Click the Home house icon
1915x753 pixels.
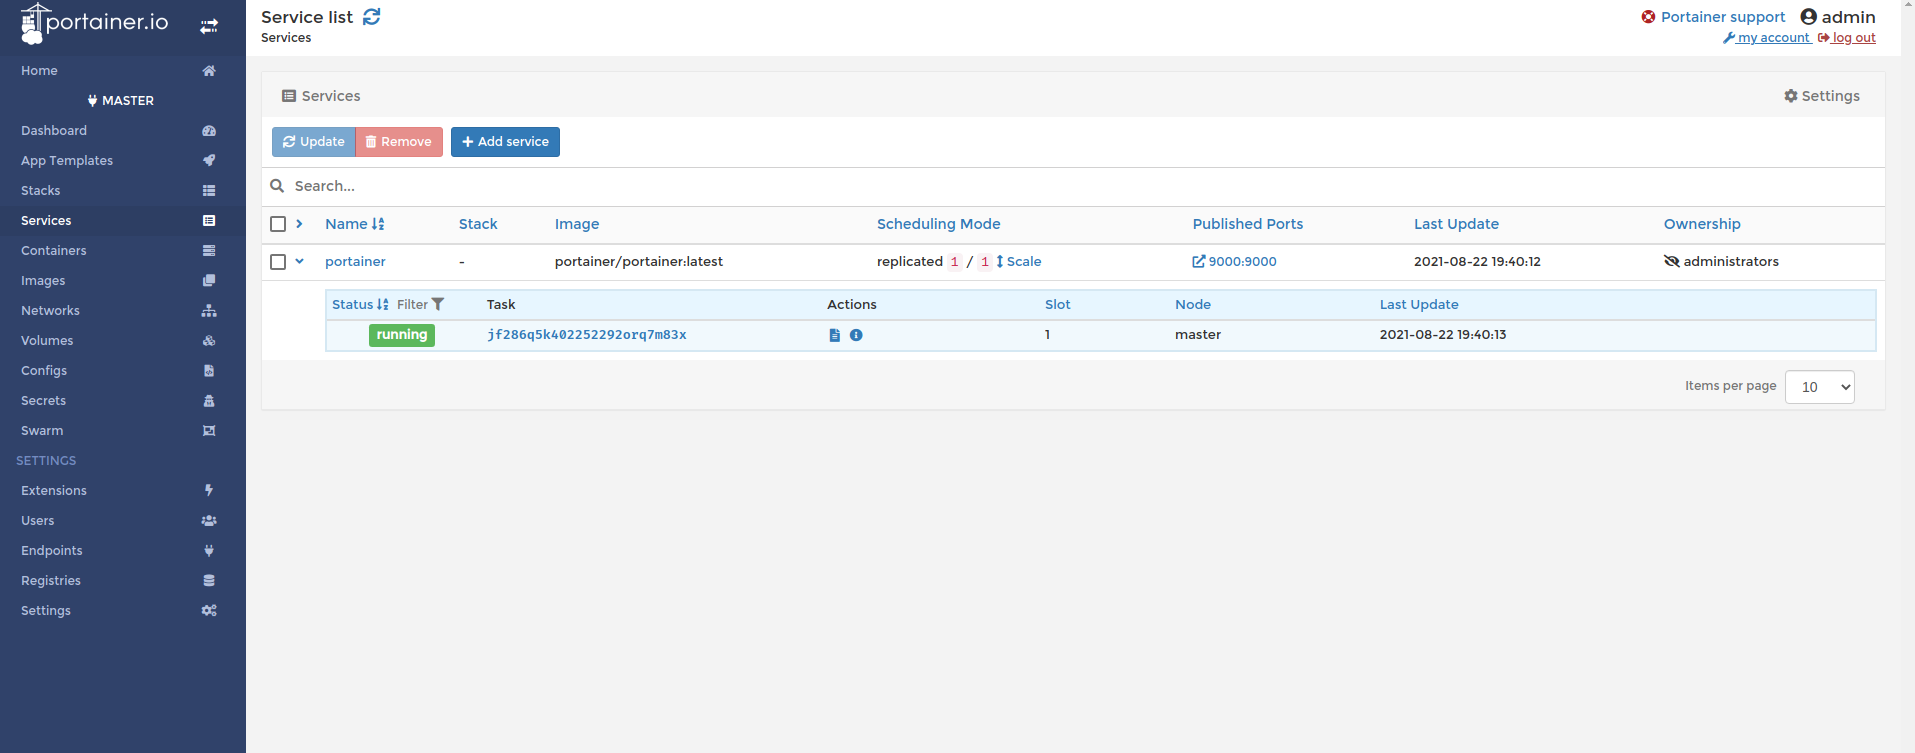pyautogui.click(x=209, y=71)
